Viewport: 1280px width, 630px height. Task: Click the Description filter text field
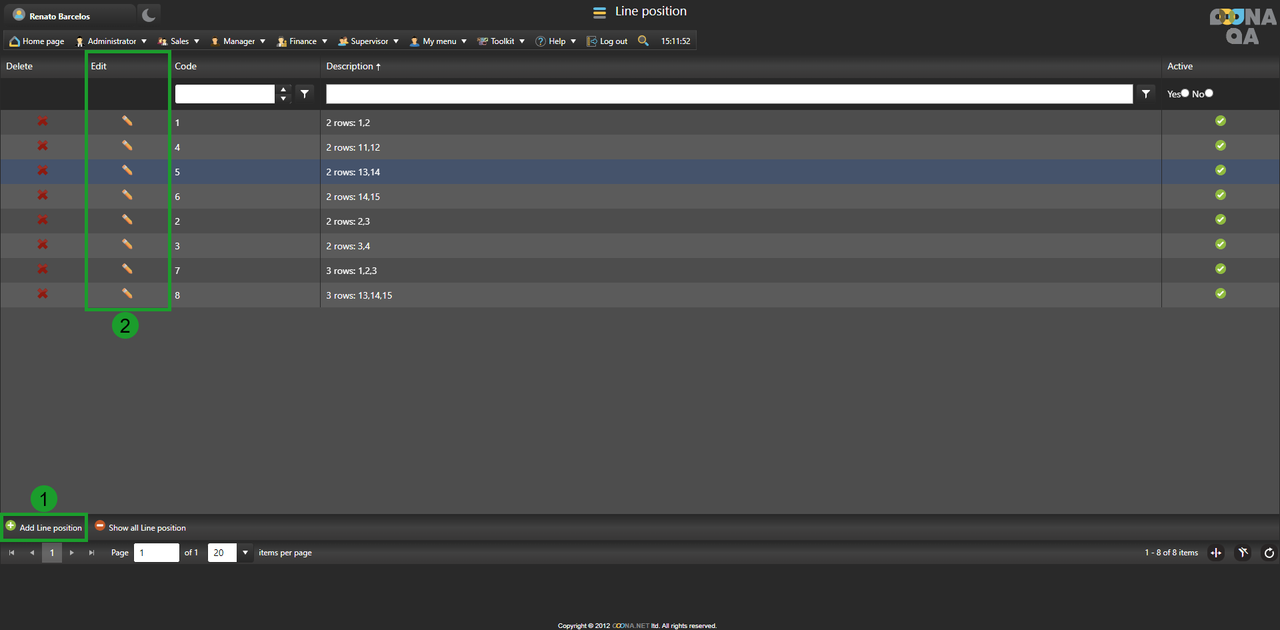pyautogui.click(x=728, y=93)
